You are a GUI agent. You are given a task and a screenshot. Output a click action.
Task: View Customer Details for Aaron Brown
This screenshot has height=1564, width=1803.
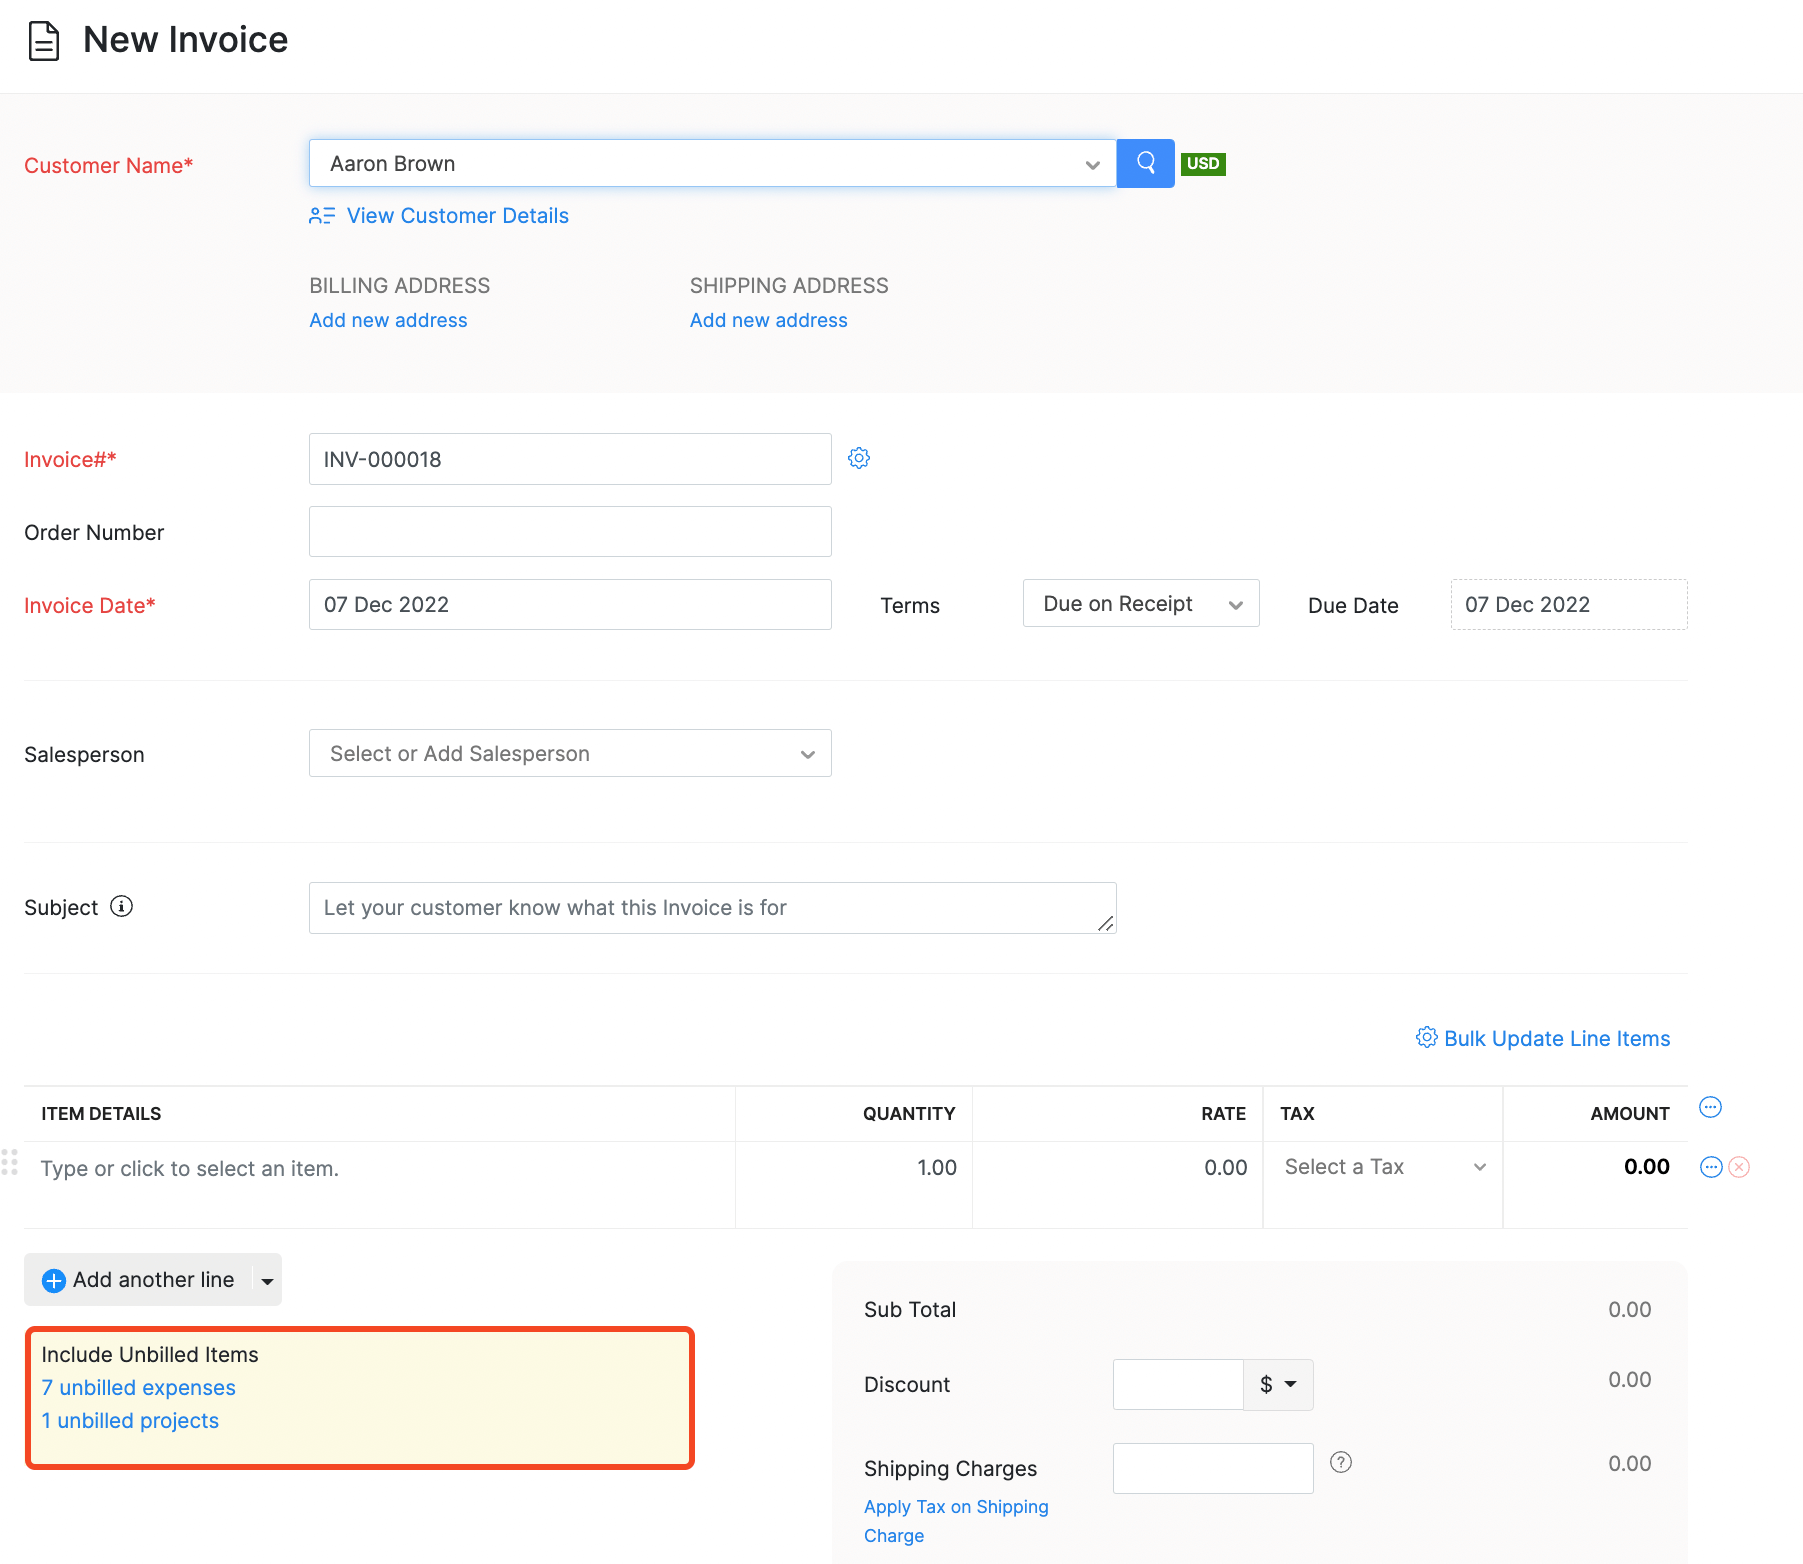pyautogui.click(x=457, y=215)
